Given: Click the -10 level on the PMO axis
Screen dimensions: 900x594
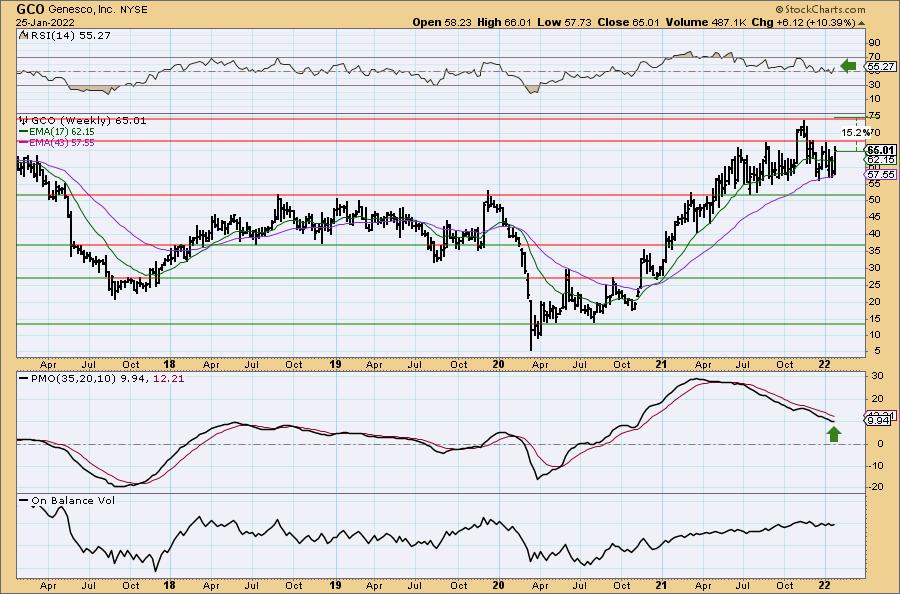Looking at the screenshot, I should tap(875, 465).
